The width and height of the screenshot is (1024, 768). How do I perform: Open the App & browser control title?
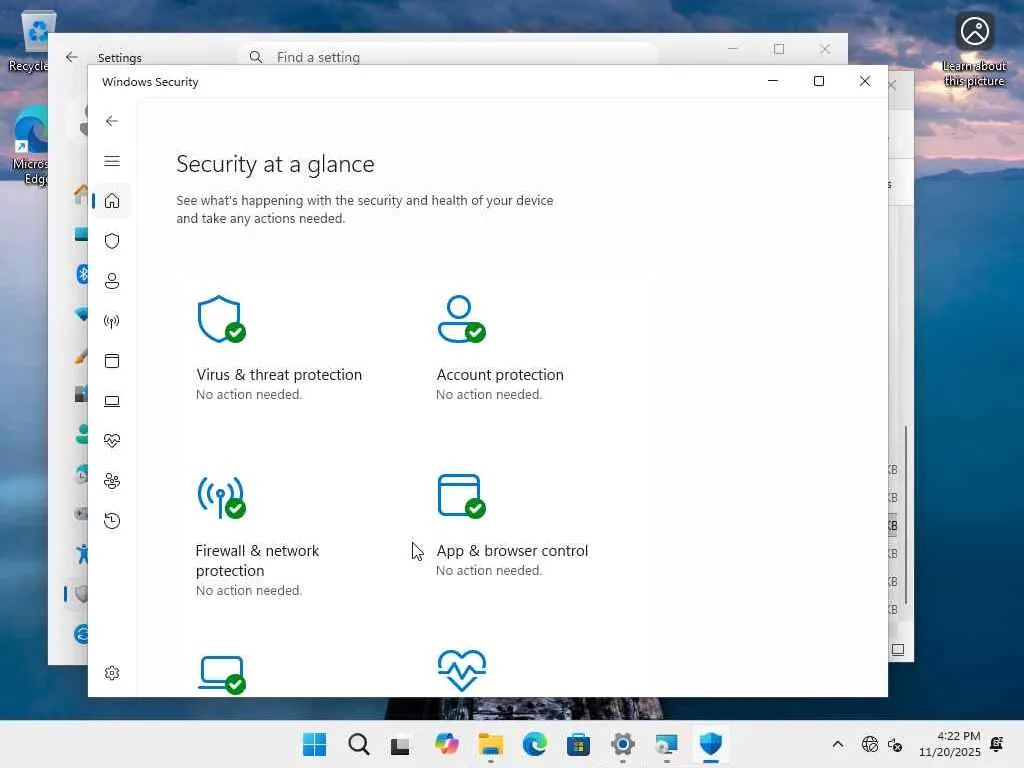[512, 551]
